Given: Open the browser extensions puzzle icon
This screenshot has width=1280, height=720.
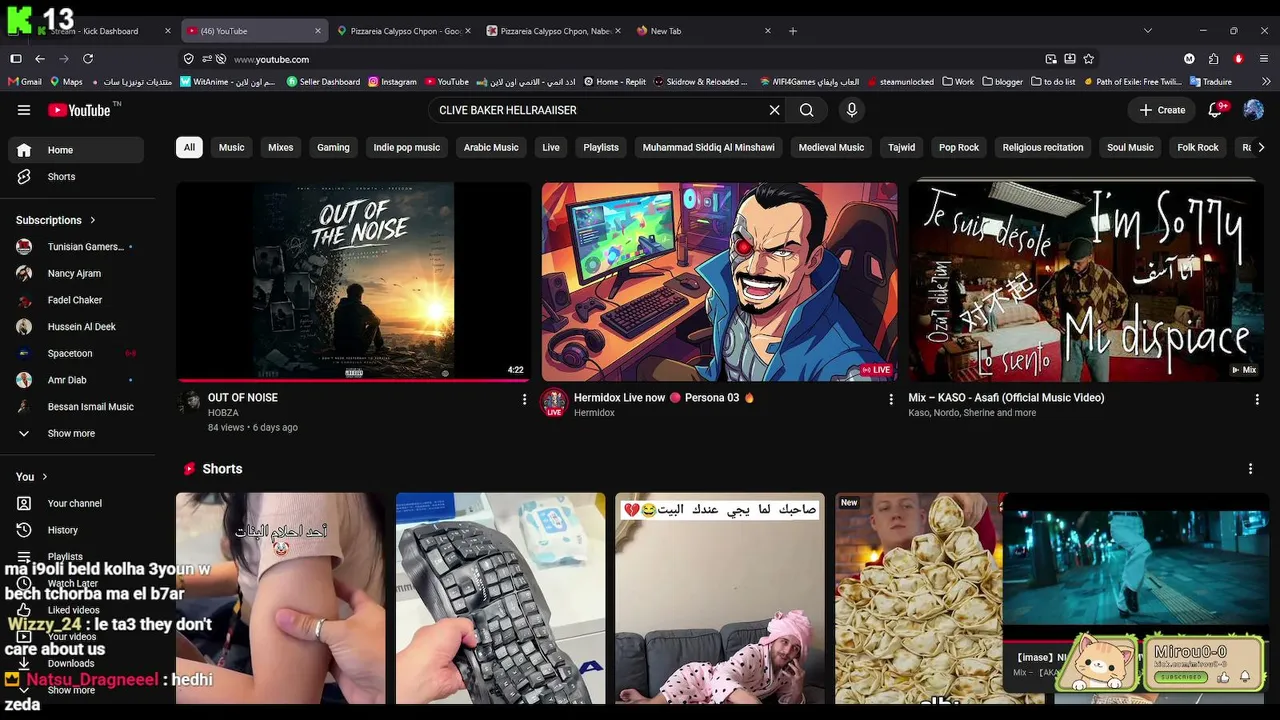Looking at the screenshot, I should pyautogui.click(x=1213, y=59).
